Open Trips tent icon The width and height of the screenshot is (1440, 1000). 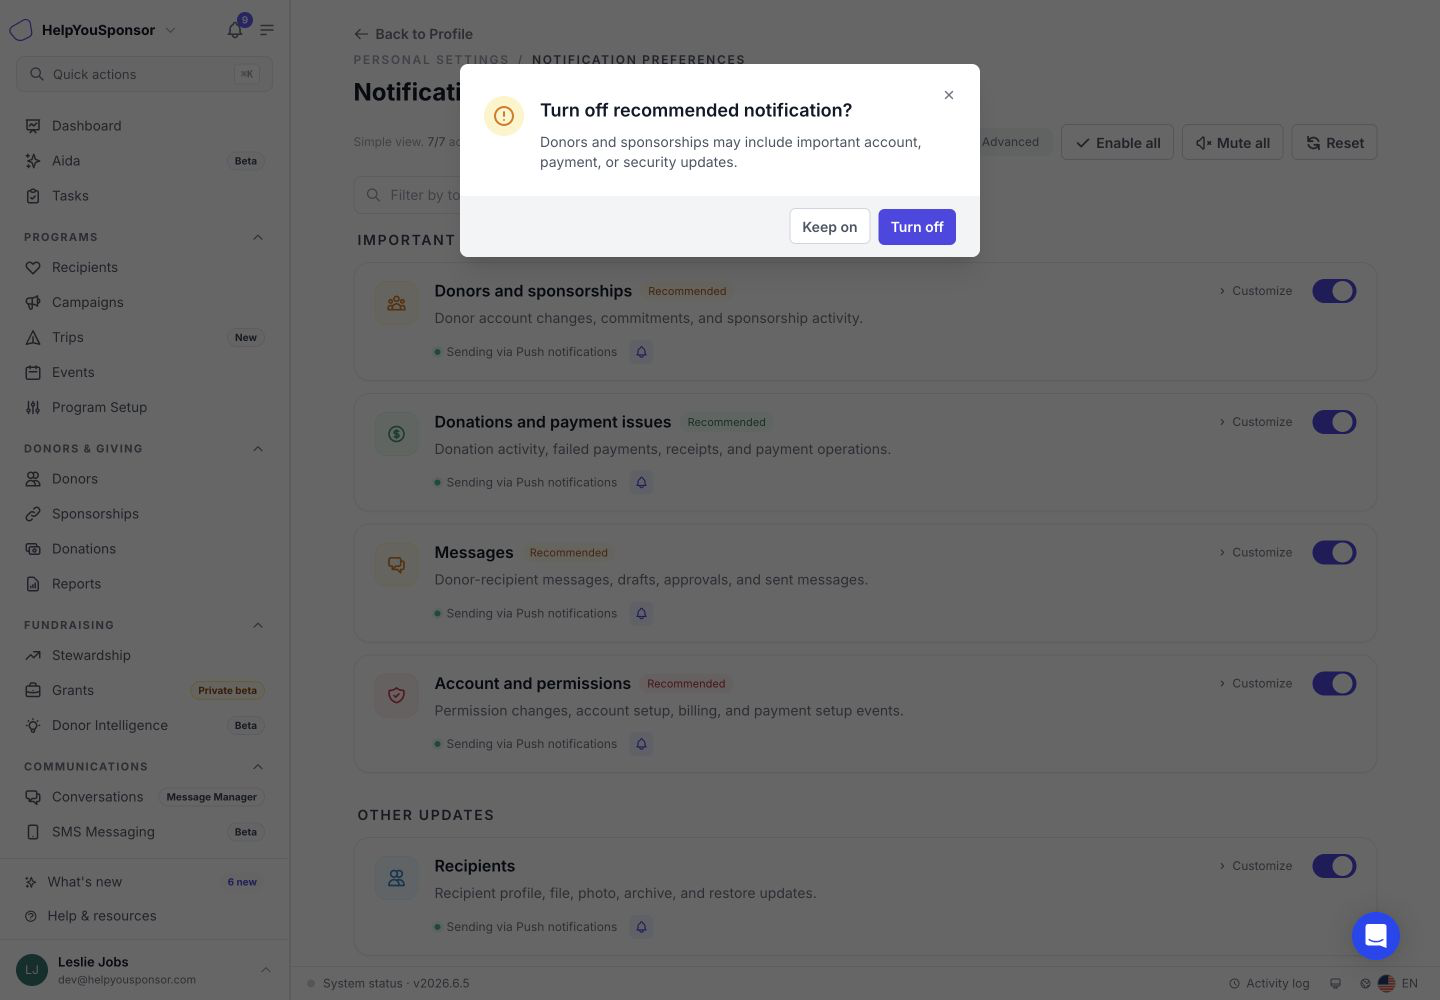pos(33,338)
